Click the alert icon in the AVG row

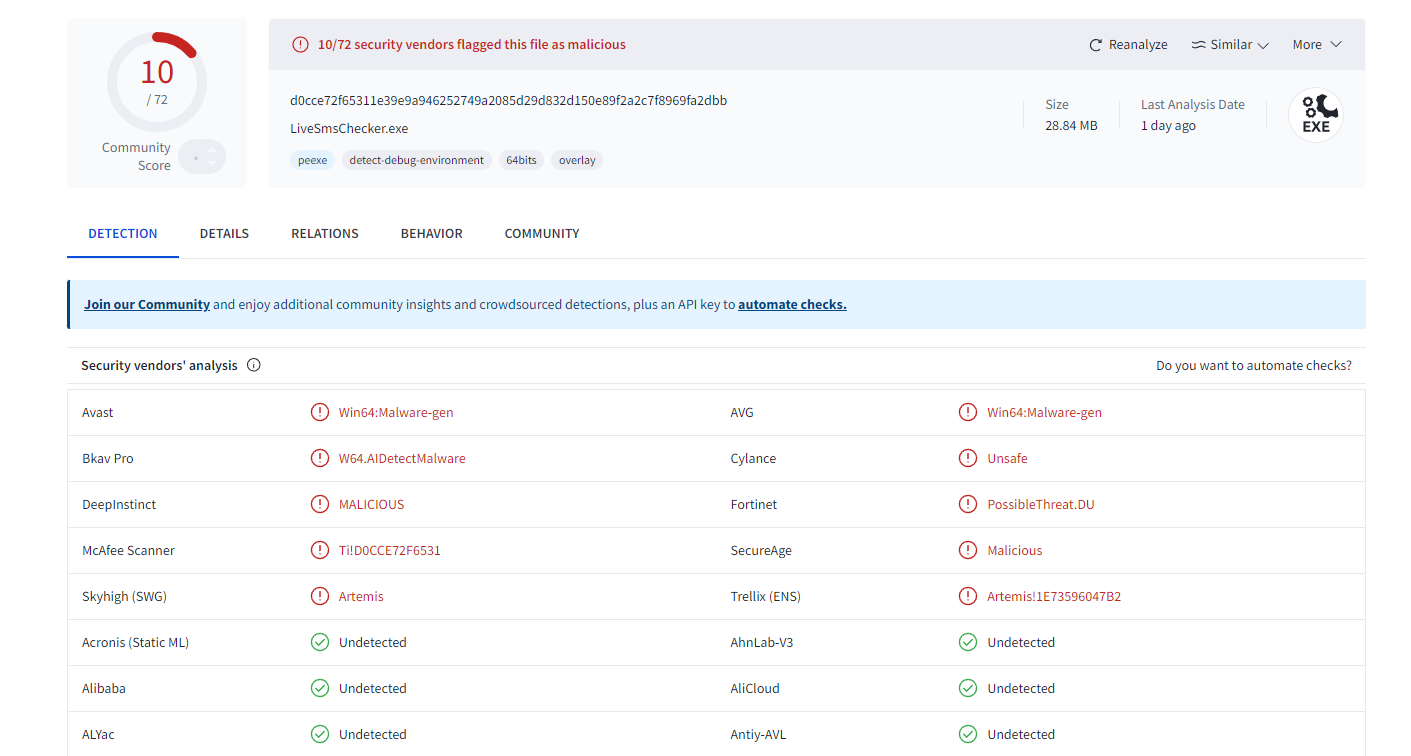coord(967,412)
